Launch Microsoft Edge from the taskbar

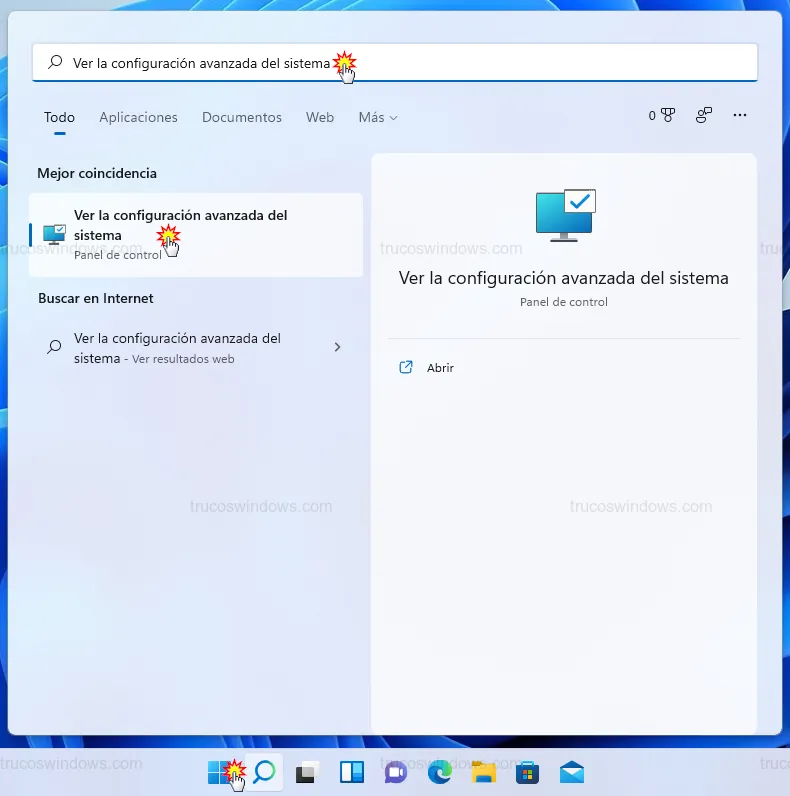[x=439, y=772]
